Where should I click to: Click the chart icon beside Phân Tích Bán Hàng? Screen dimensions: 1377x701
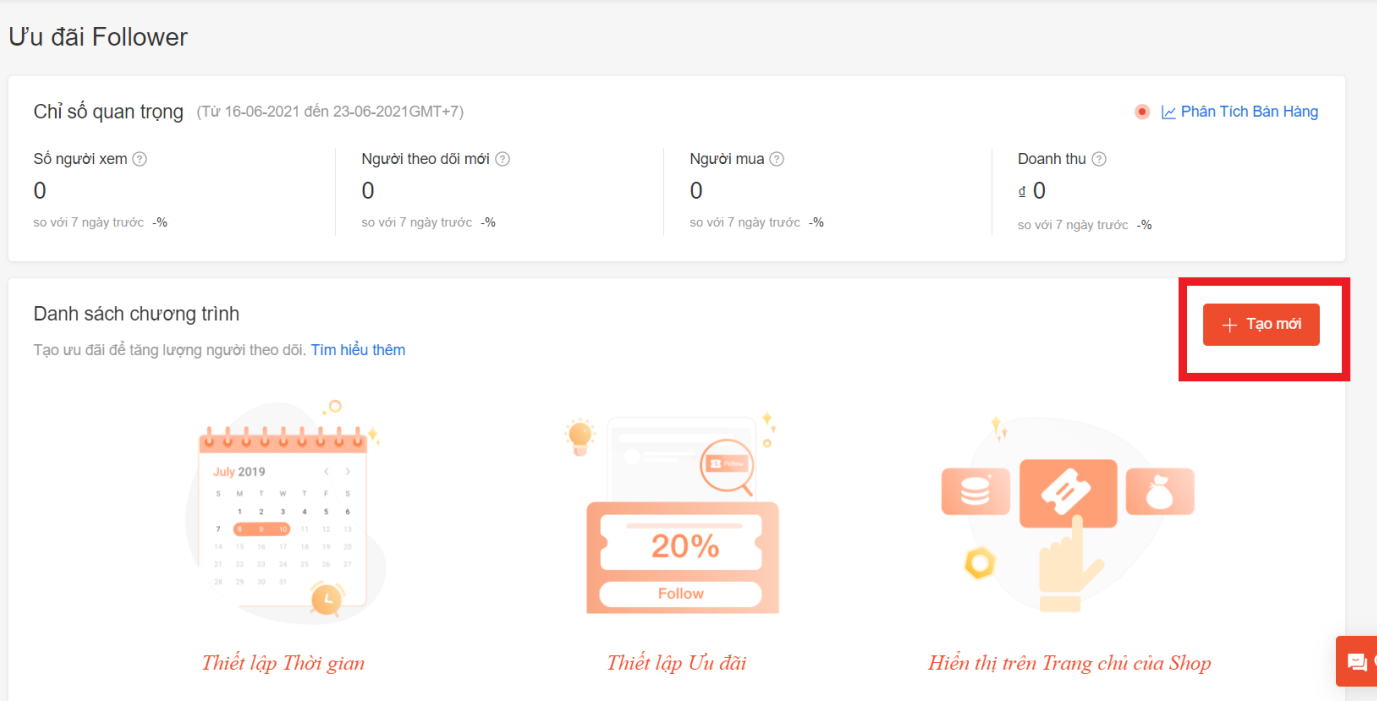click(x=1168, y=112)
